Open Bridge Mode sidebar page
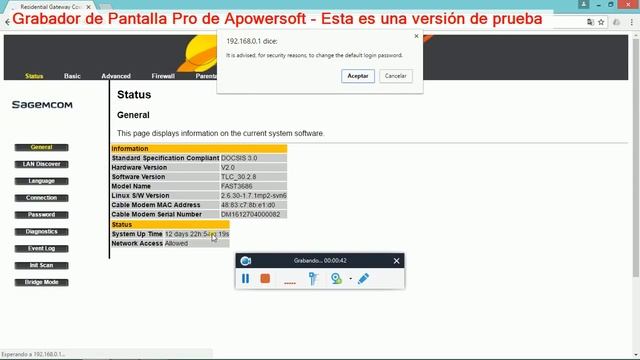 (41, 282)
